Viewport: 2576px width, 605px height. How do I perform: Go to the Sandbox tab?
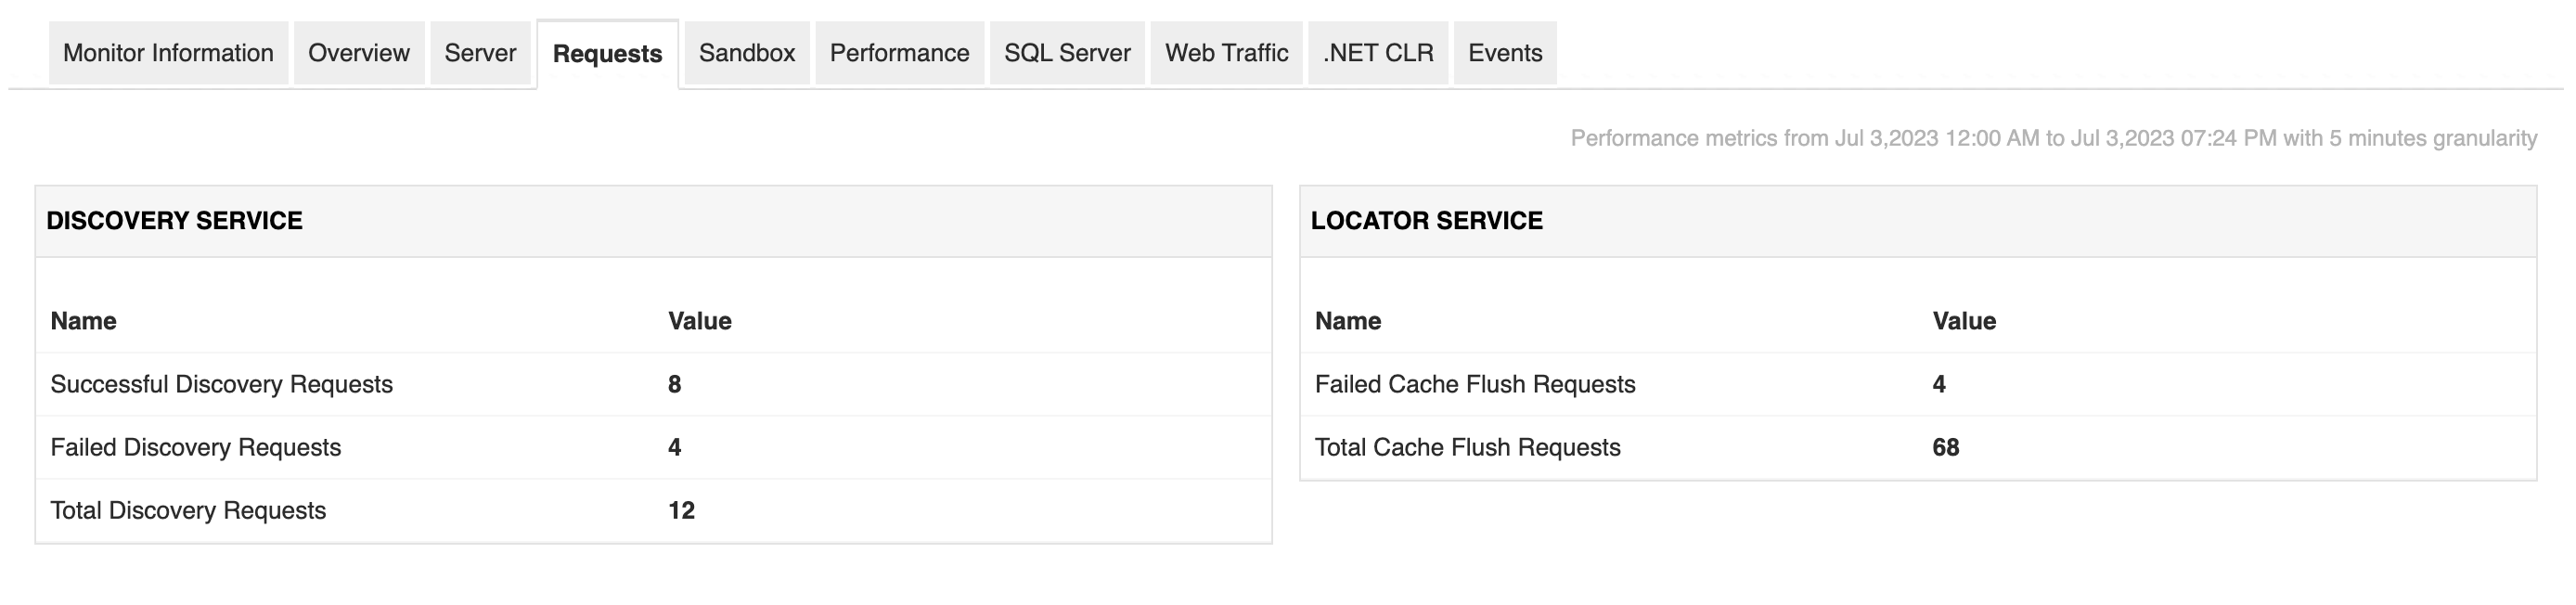pyautogui.click(x=747, y=53)
